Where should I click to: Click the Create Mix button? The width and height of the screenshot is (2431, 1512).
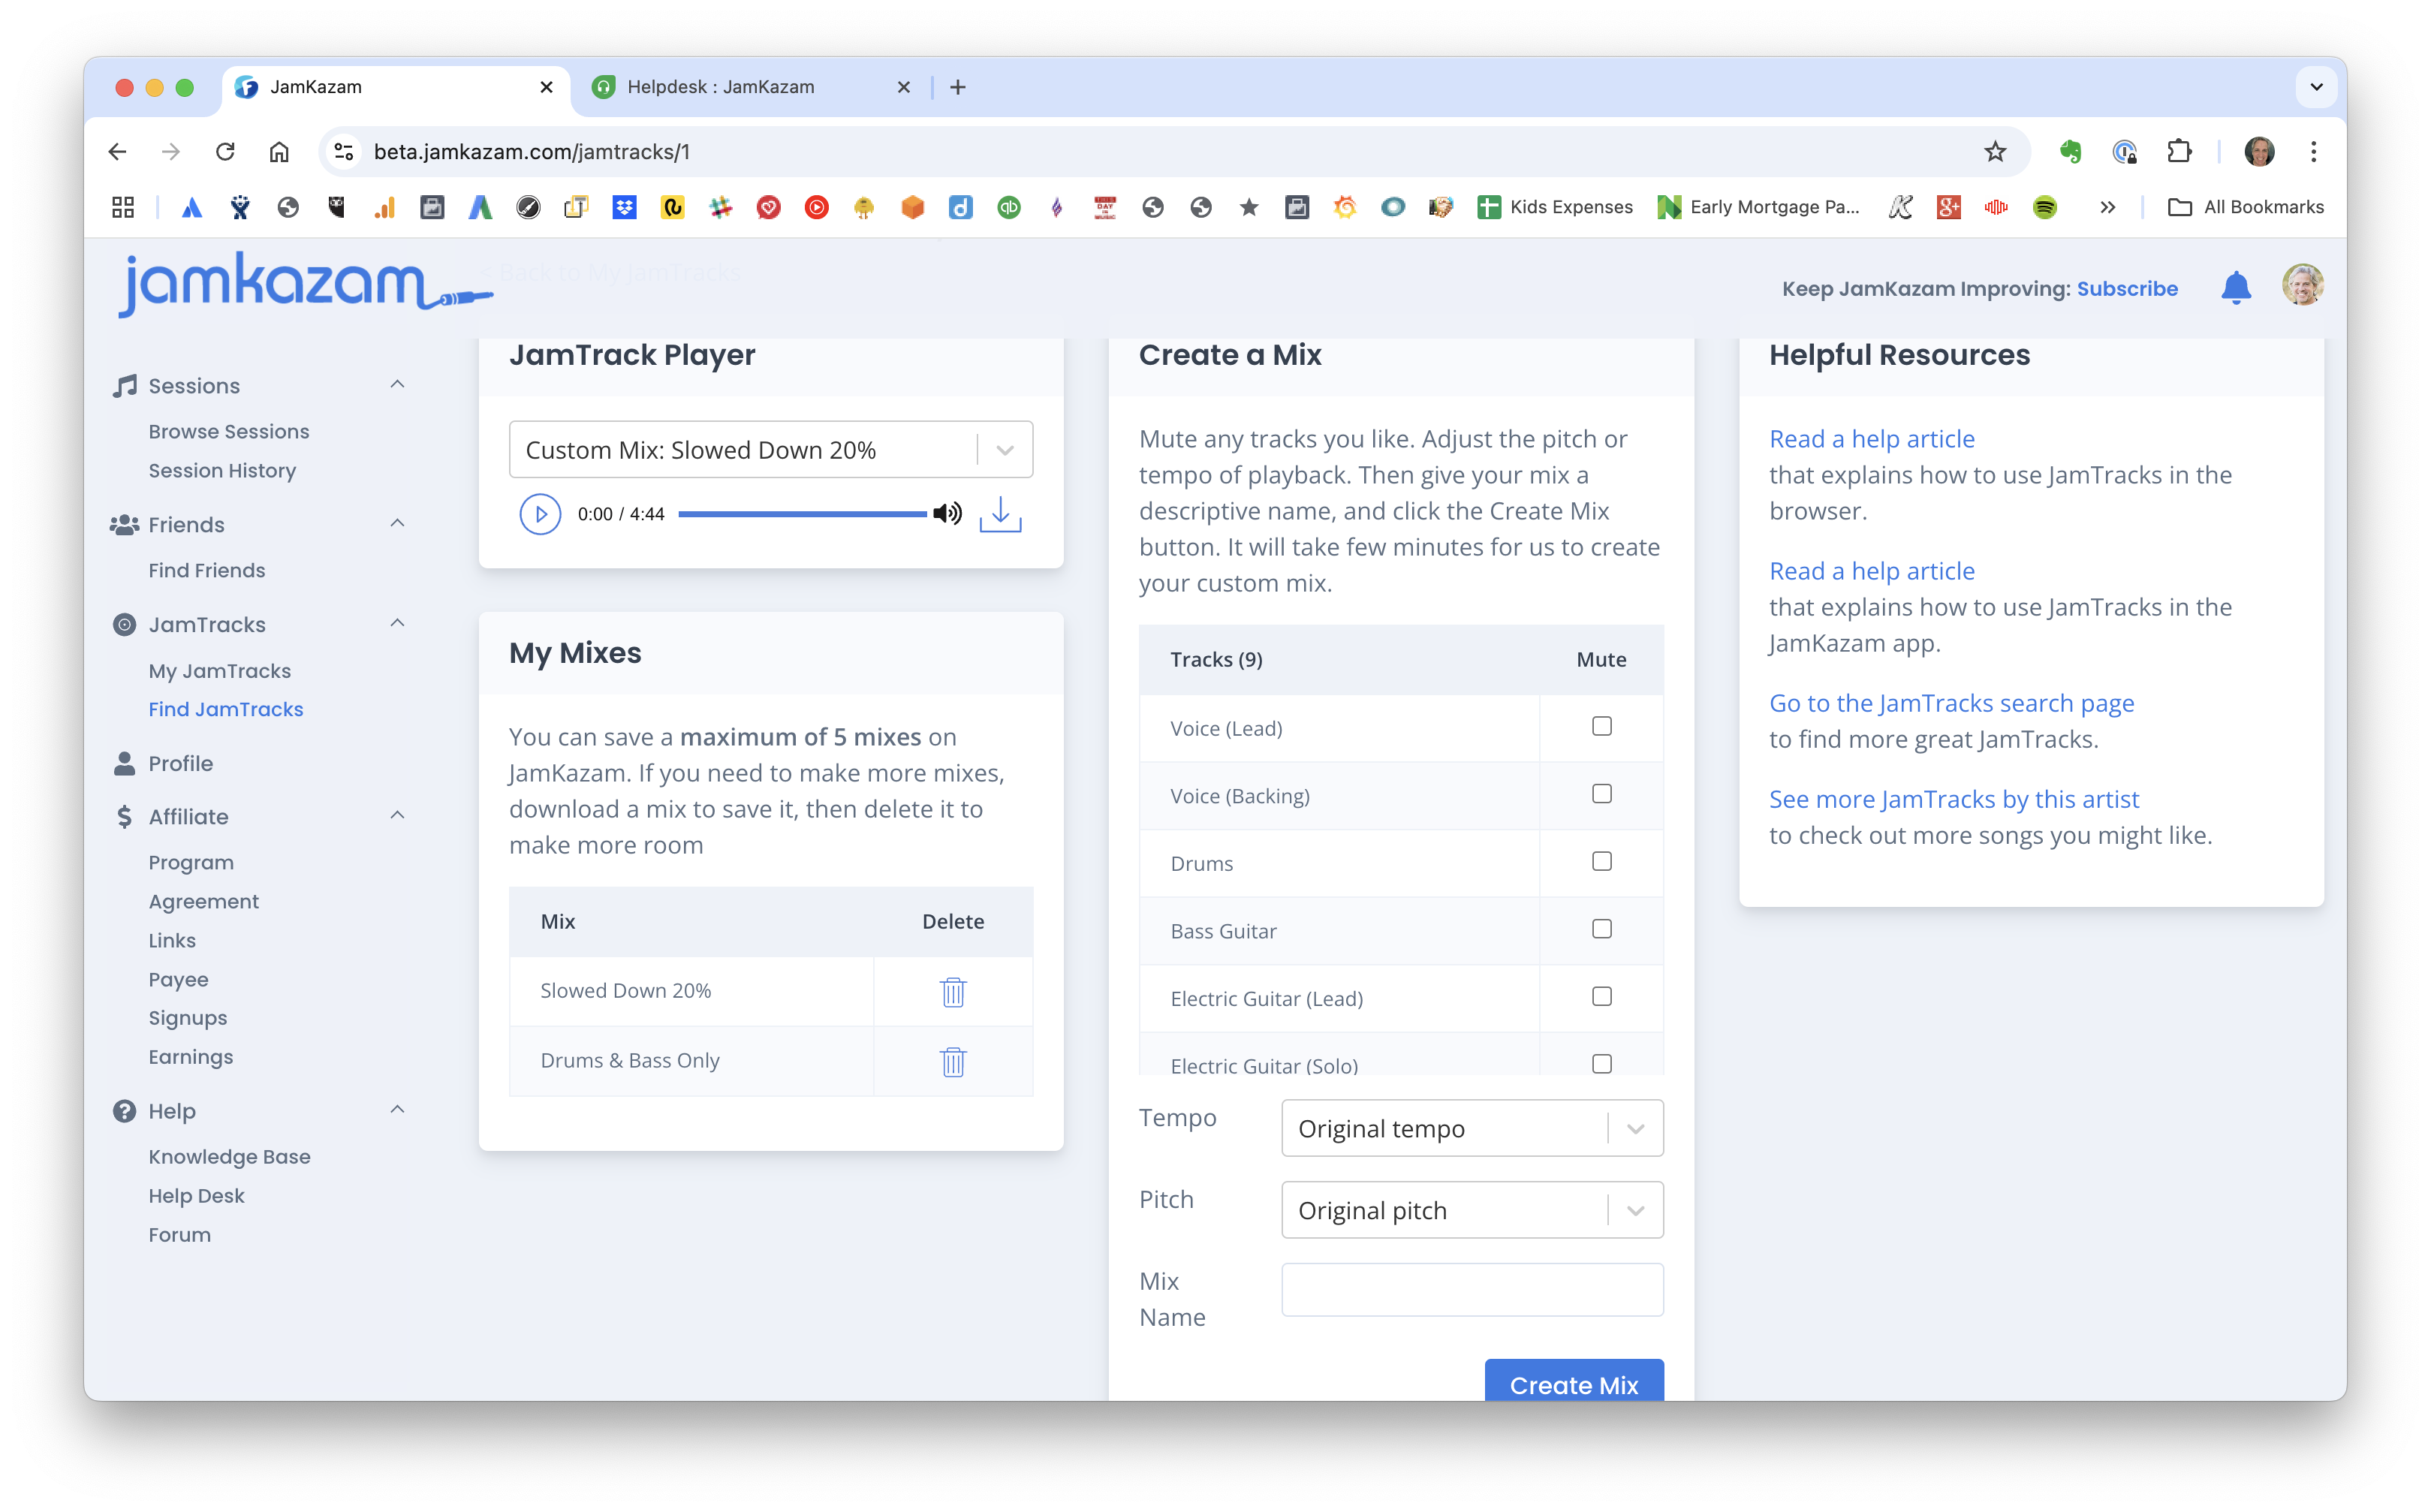click(1573, 1383)
